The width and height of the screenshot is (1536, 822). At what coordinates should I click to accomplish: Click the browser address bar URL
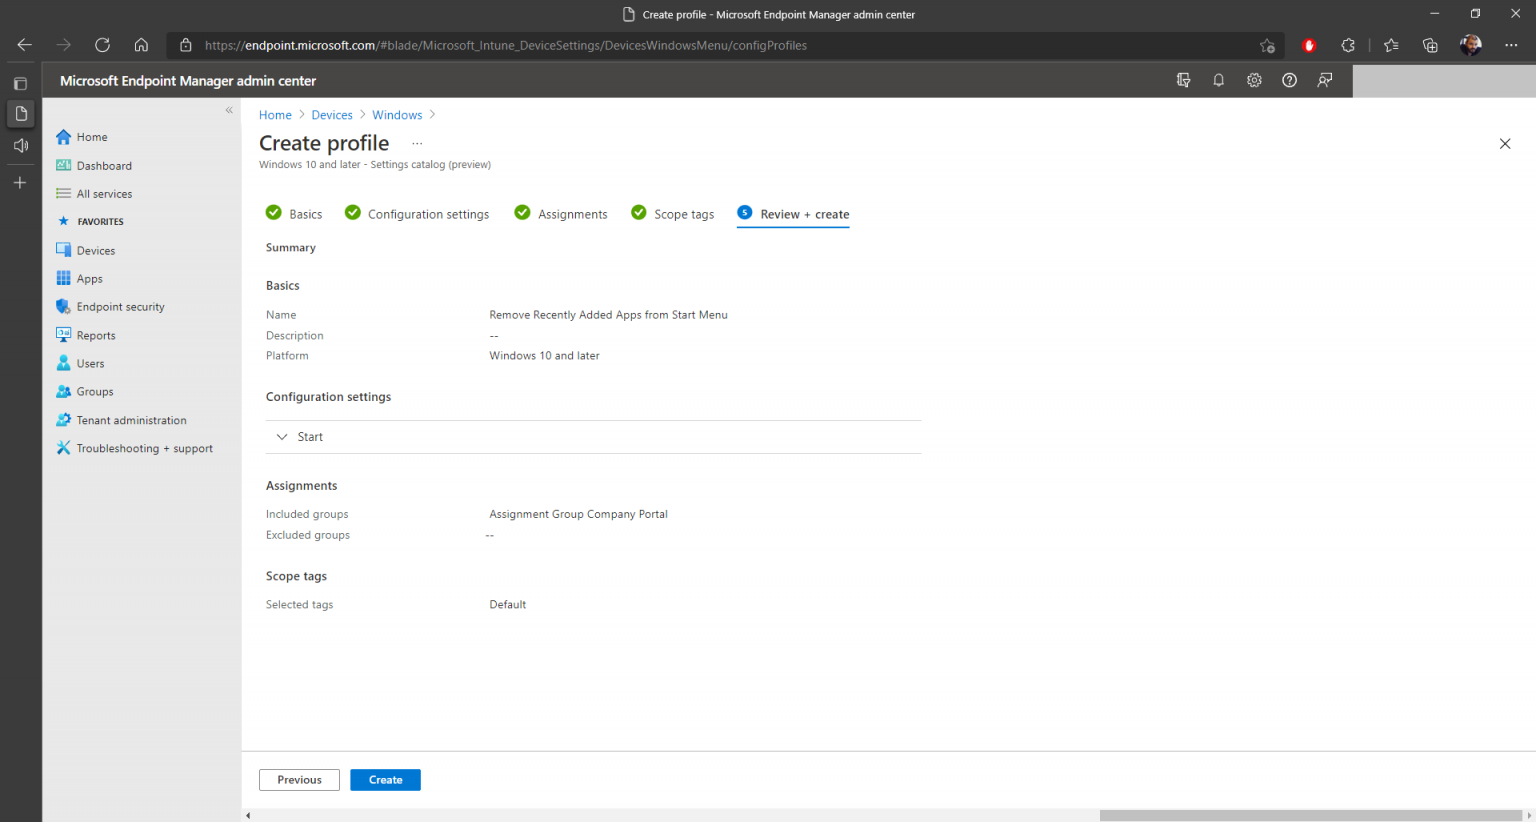[505, 45]
